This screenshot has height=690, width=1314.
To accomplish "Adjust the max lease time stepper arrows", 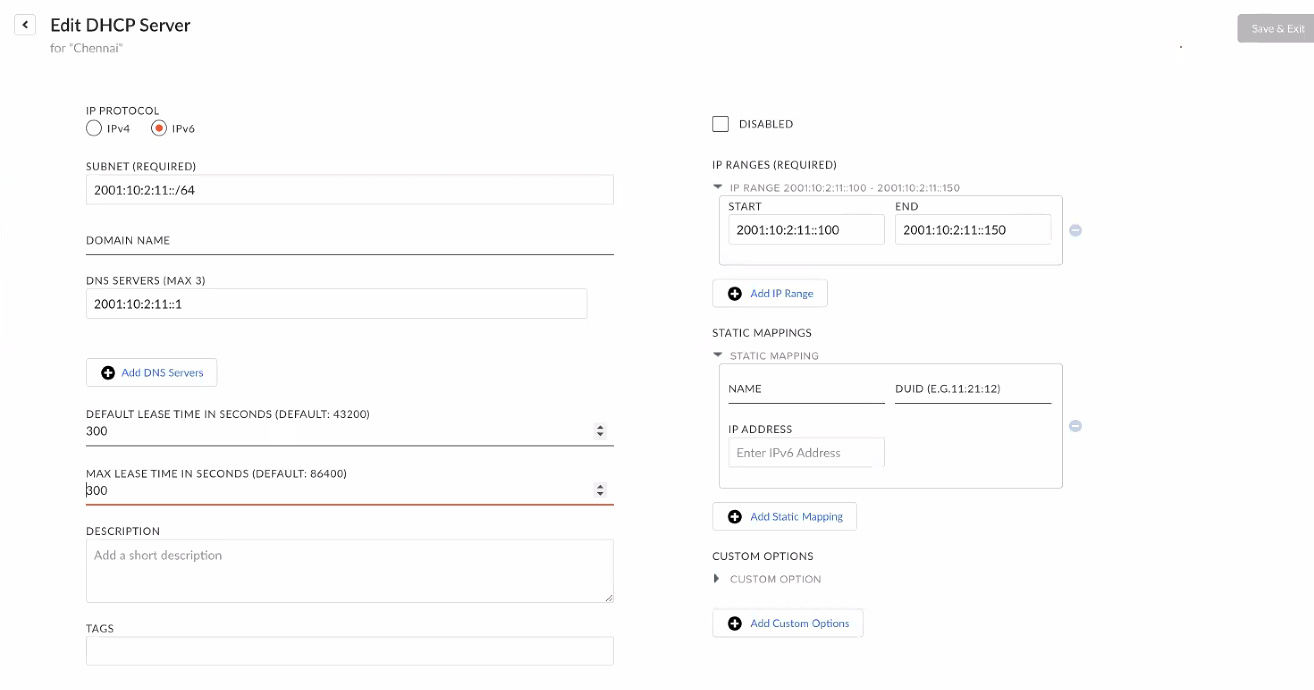I will tap(600, 491).
